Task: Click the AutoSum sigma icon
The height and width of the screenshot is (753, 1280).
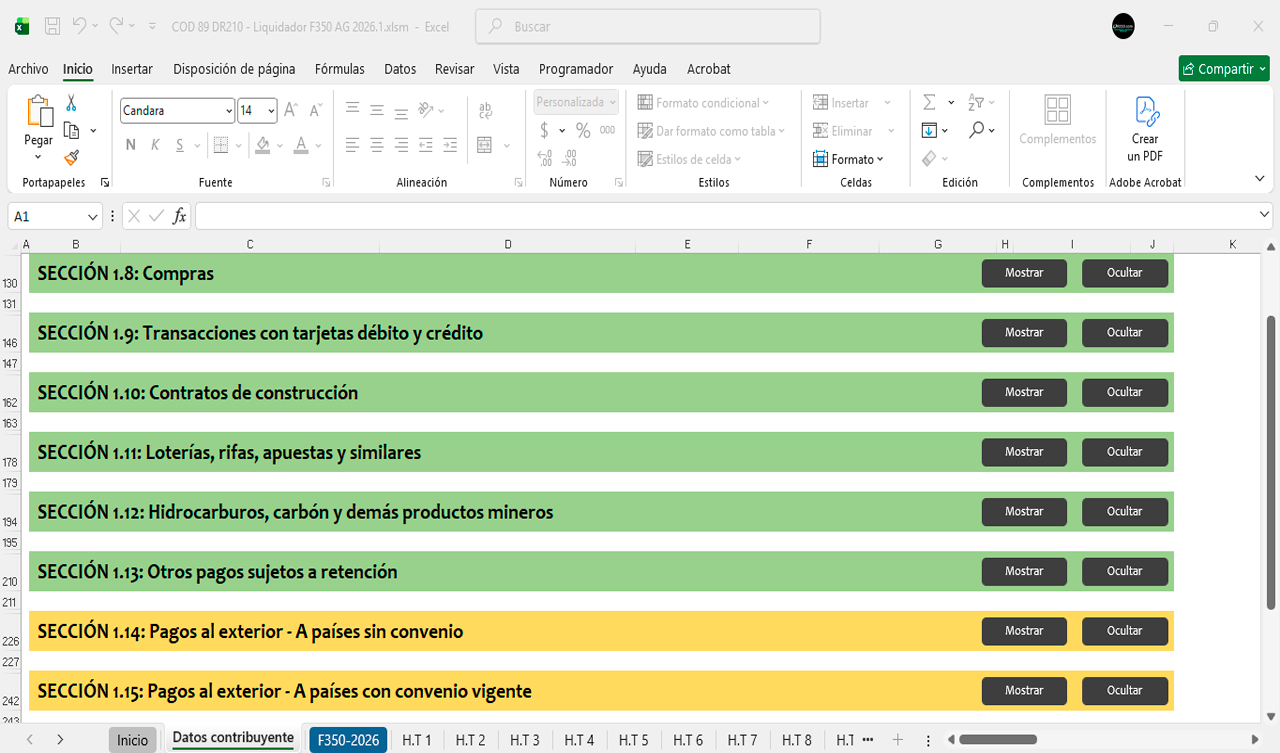Action: [x=929, y=103]
